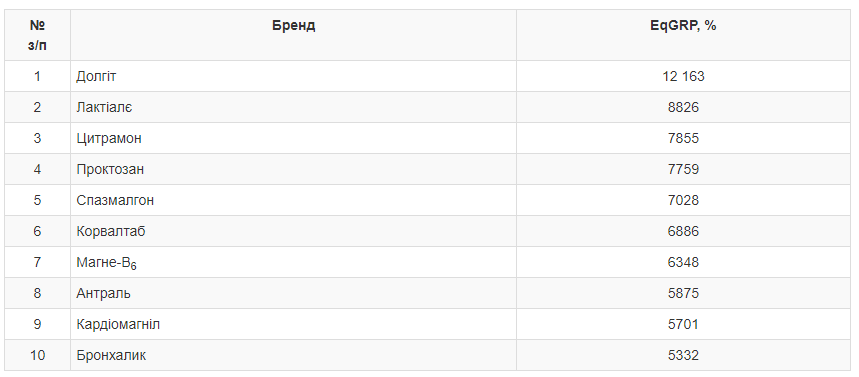The image size is (859, 377).
Task: Select the Корвалтаб brand cell
Action: (x=293, y=231)
